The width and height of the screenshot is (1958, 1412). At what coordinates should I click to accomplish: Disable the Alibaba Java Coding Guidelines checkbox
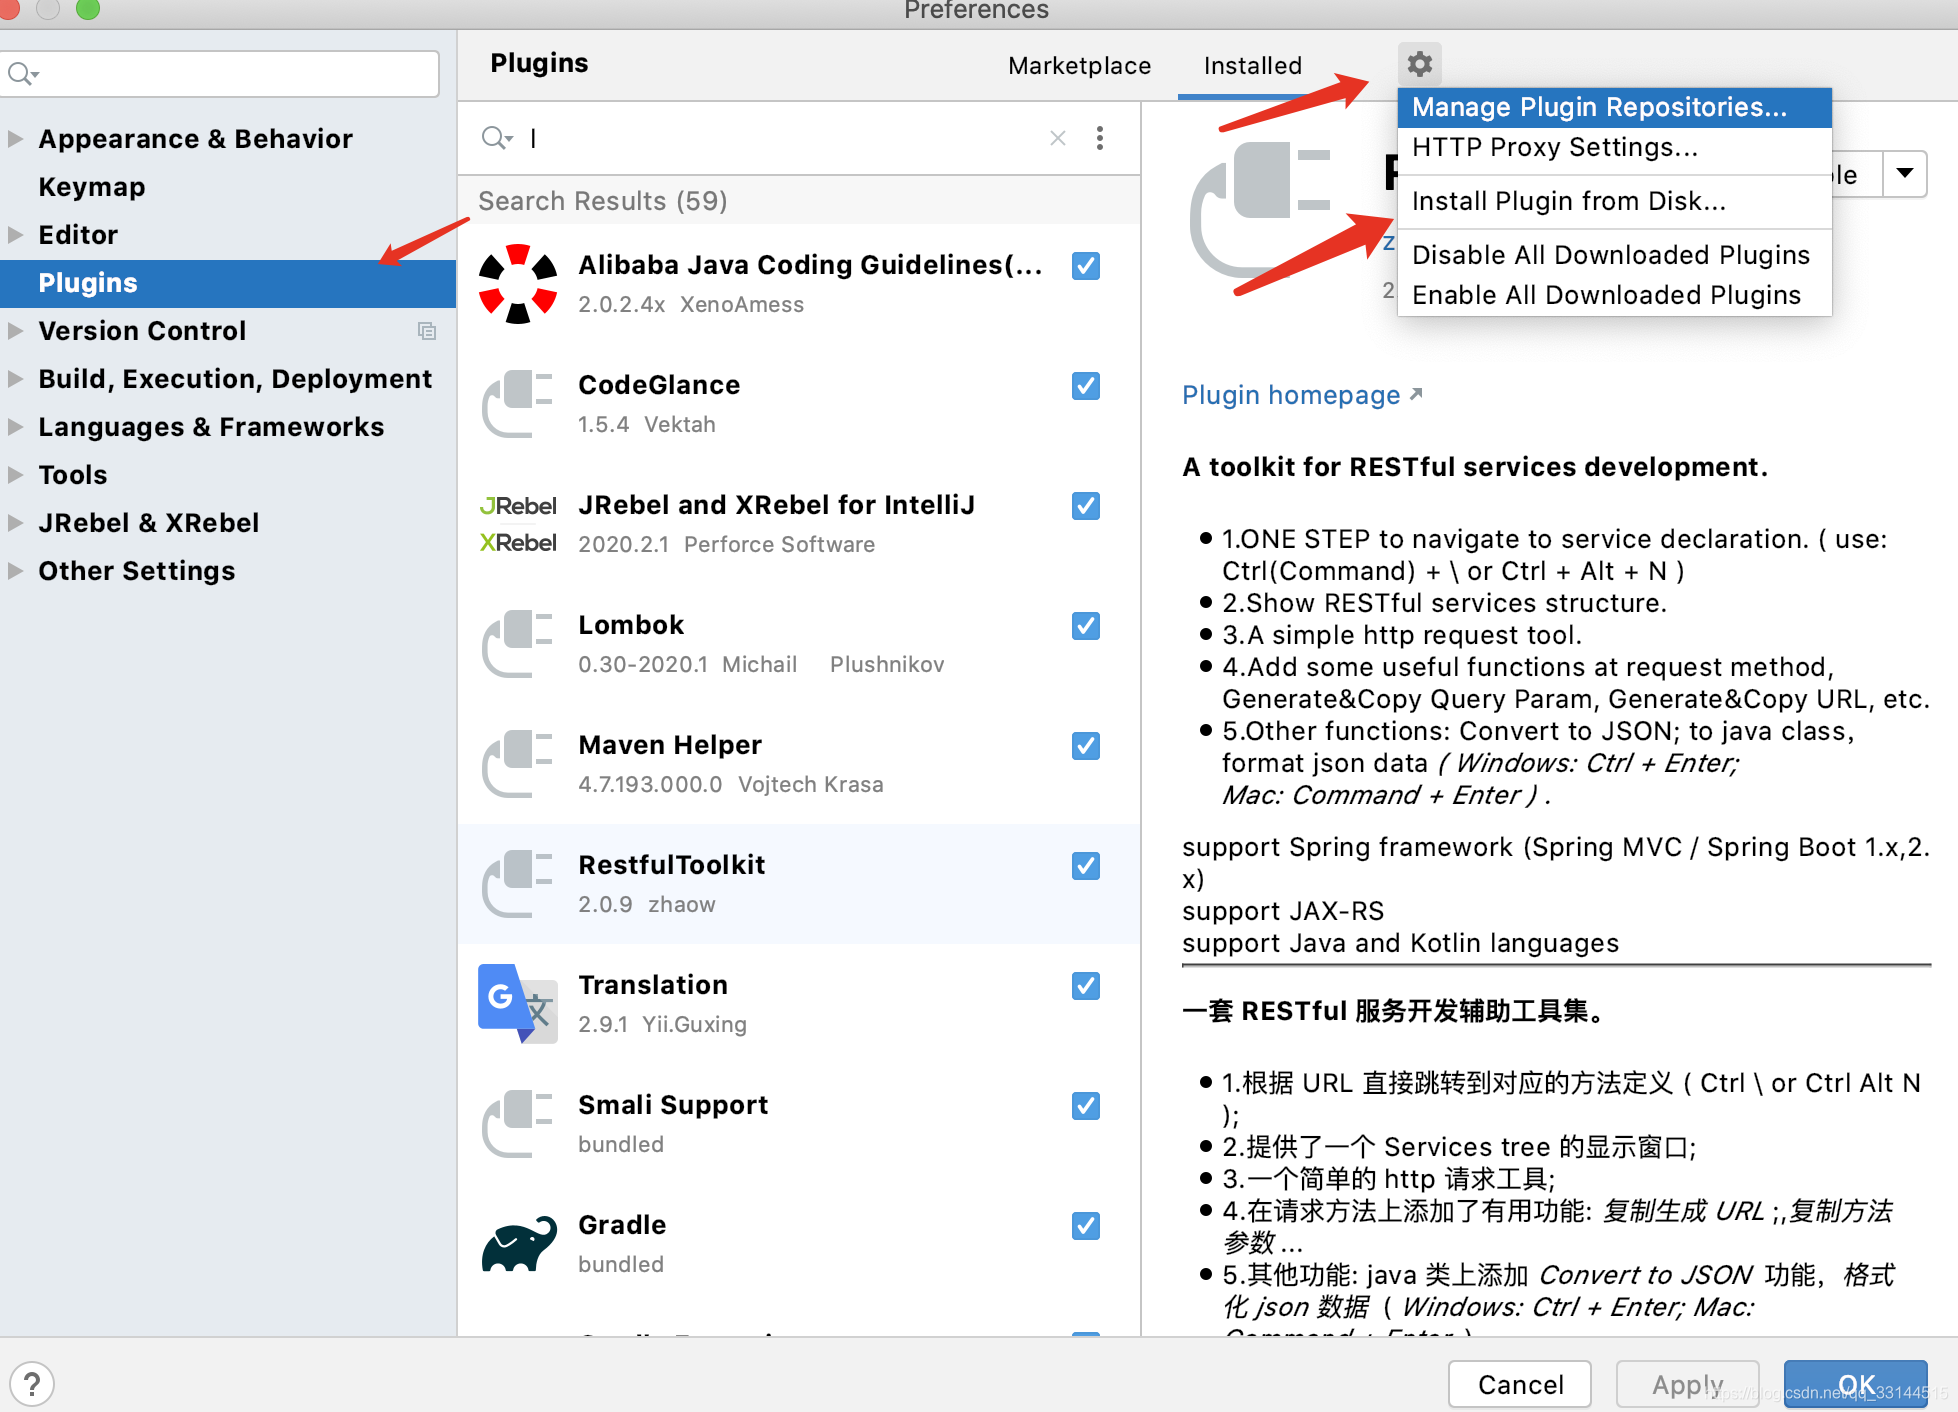pos(1086,266)
